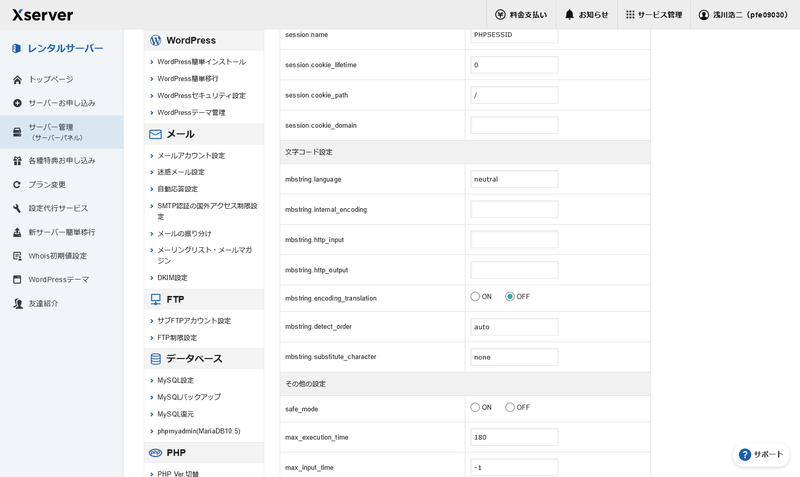Set mbstring.encoding_translation to ON
The width and height of the screenshot is (800, 477).
coord(475,297)
